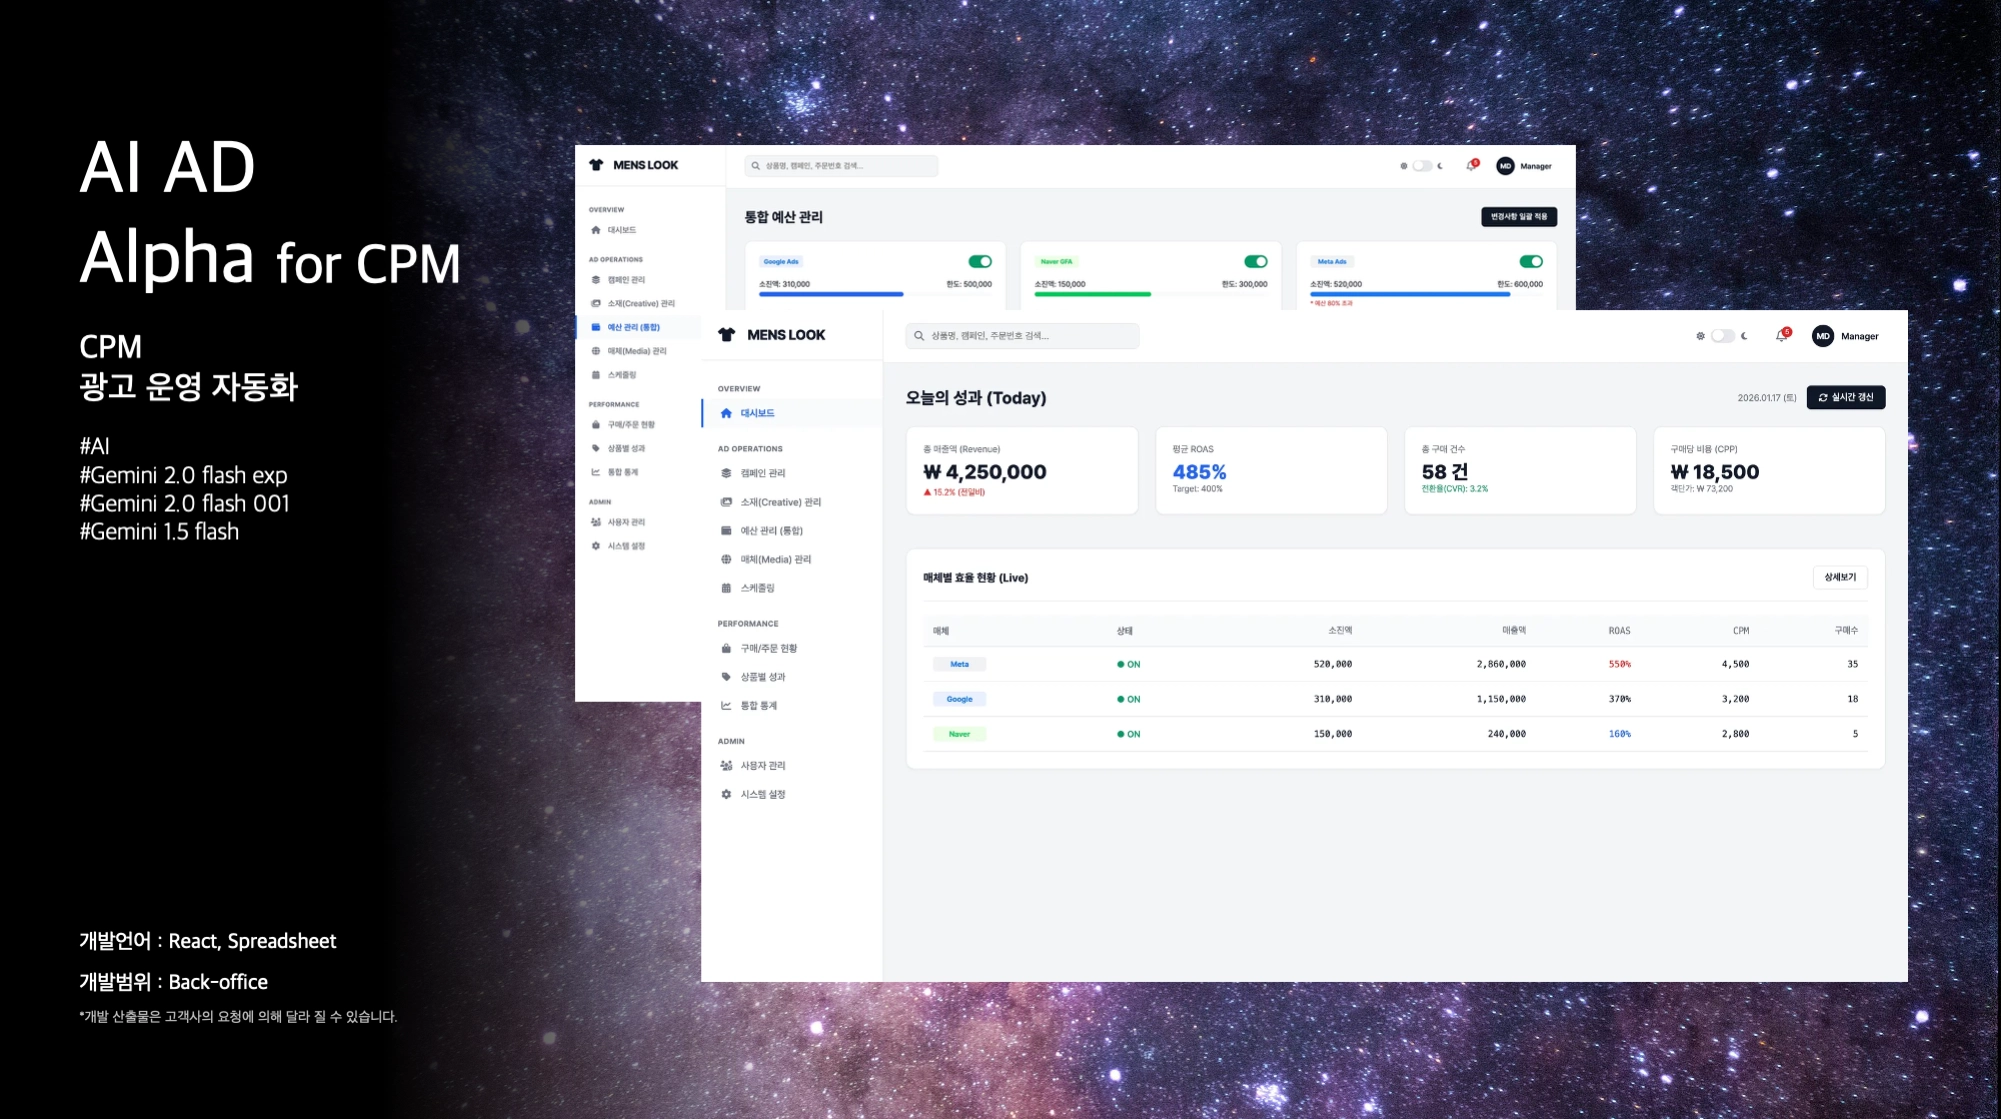Screen dimensions: 2001x1119
Task: Toggle the Google Ads budget switch
Action: coord(980,261)
